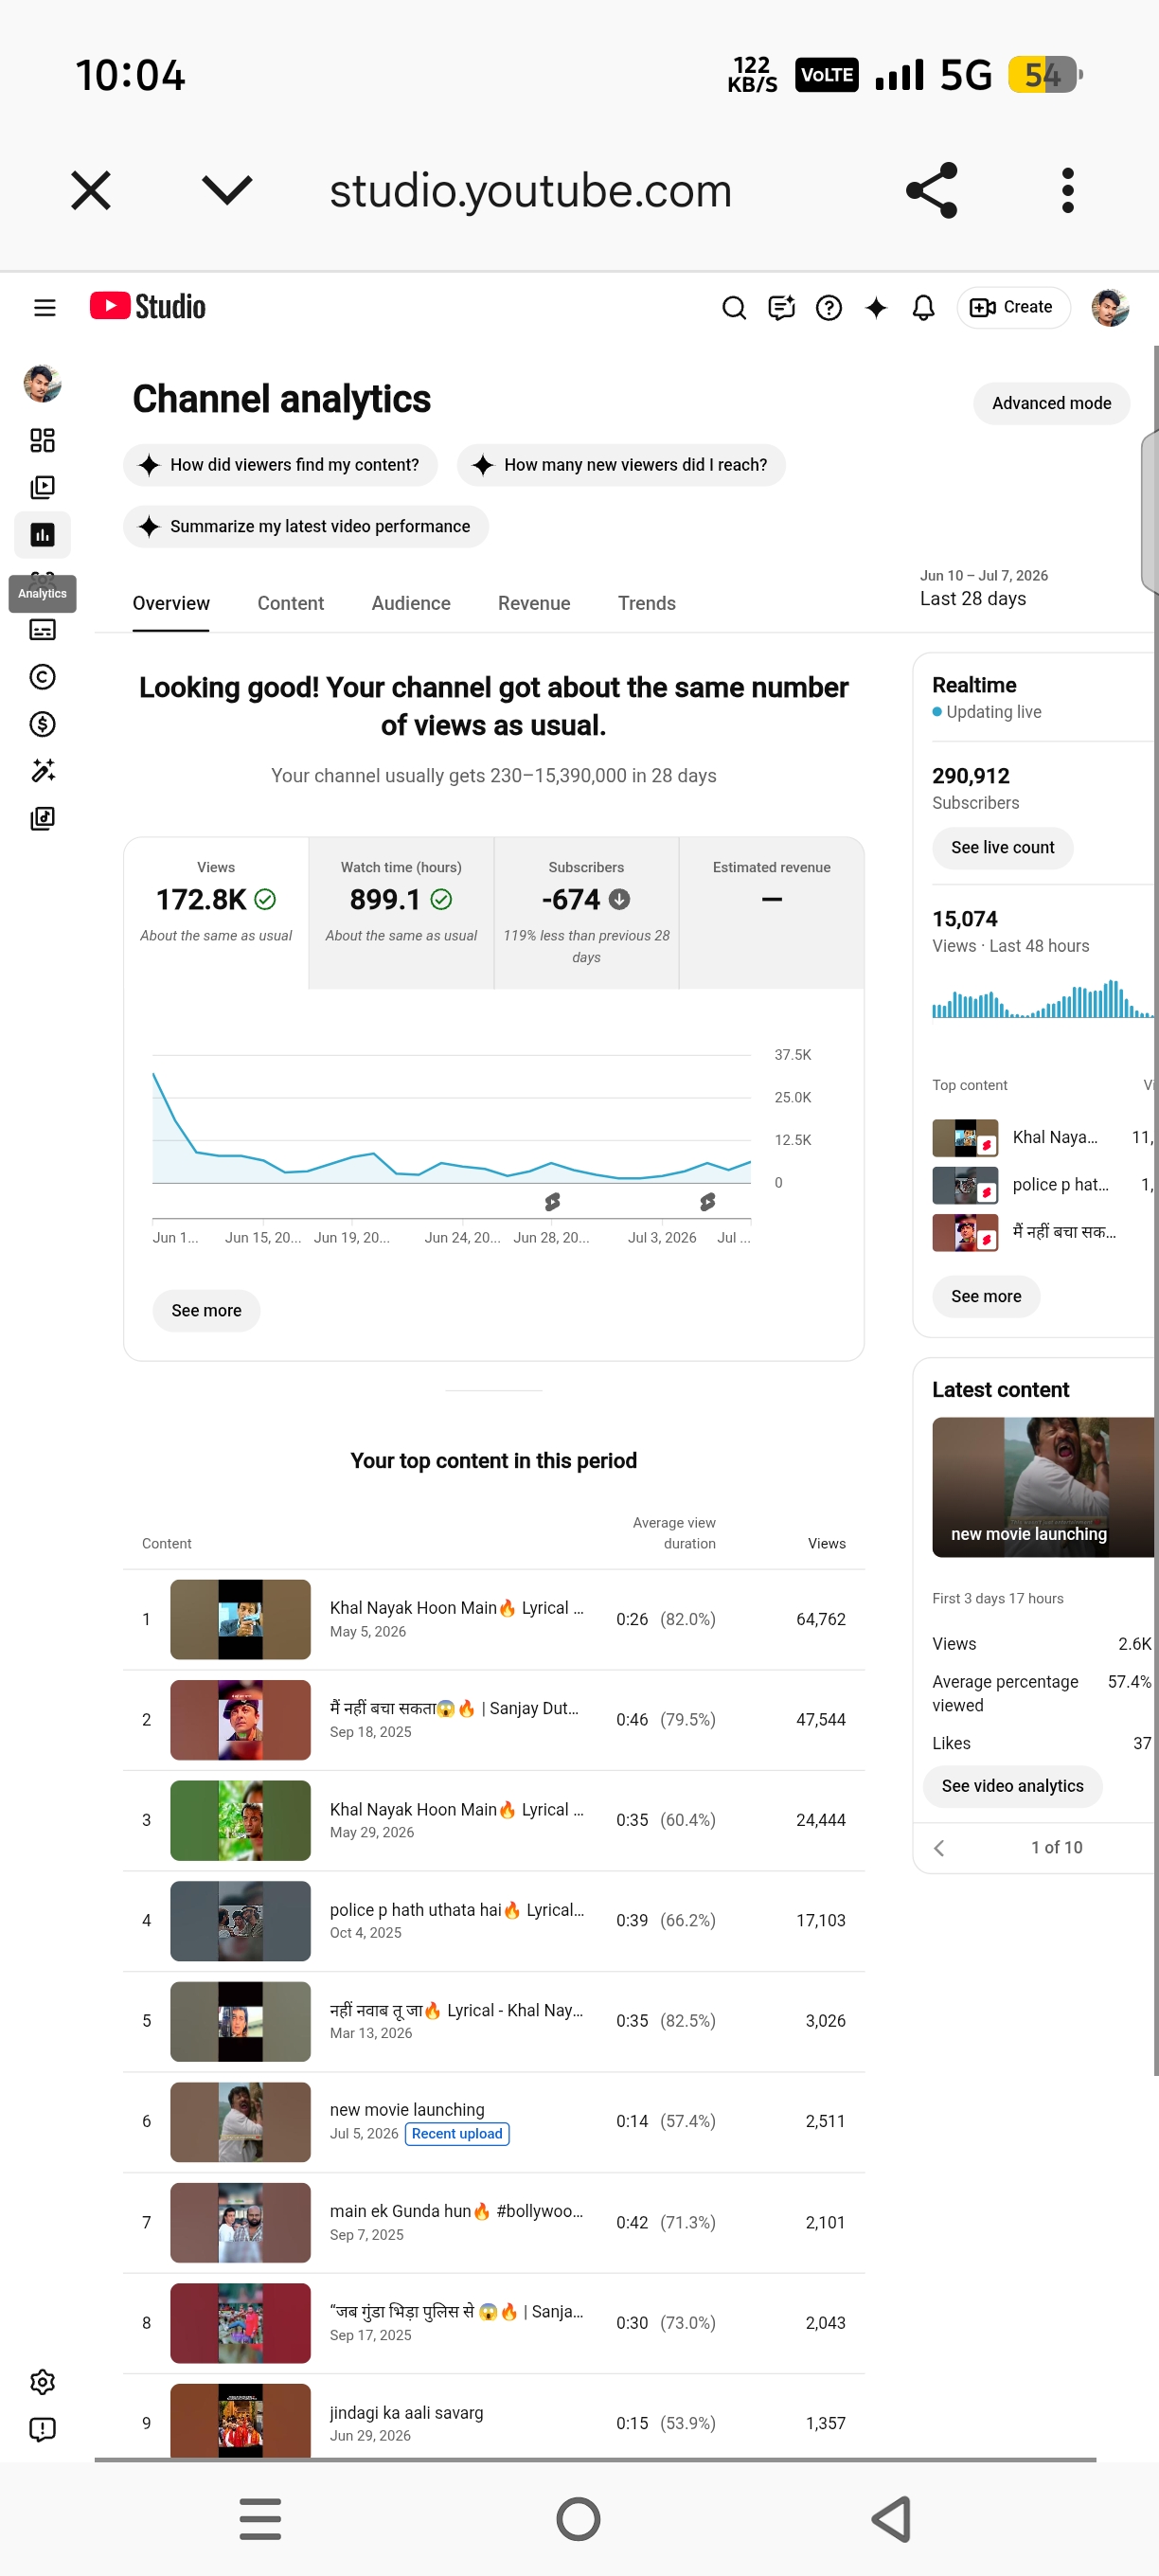Open the Subtitles icon in sidebar
The width and height of the screenshot is (1159, 2576).
[42, 629]
